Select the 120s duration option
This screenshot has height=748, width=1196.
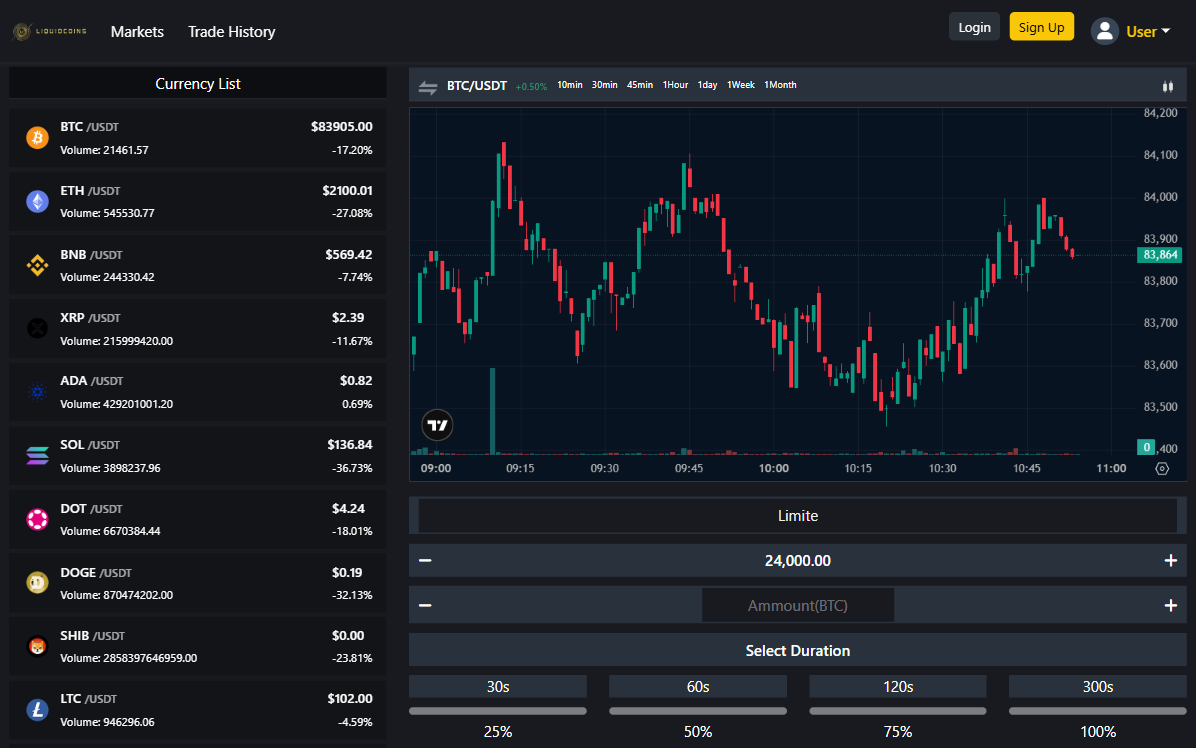[x=897, y=686]
